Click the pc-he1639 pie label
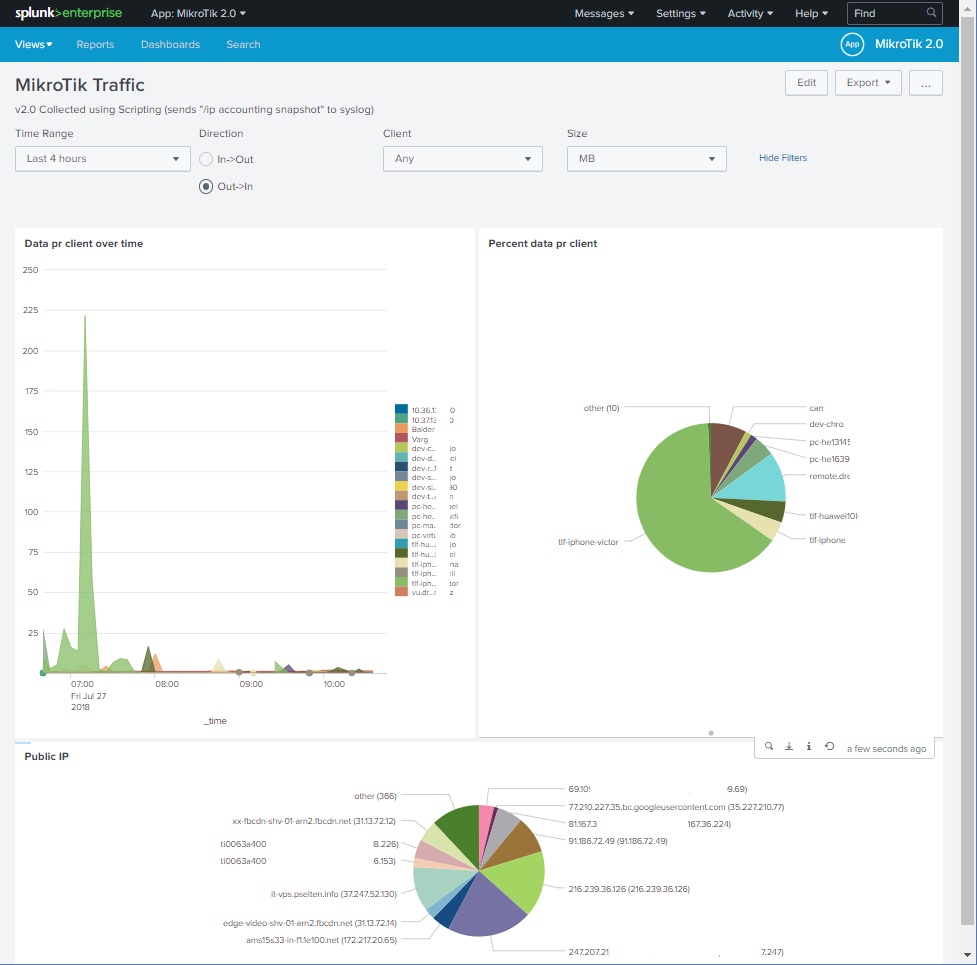 click(829, 459)
